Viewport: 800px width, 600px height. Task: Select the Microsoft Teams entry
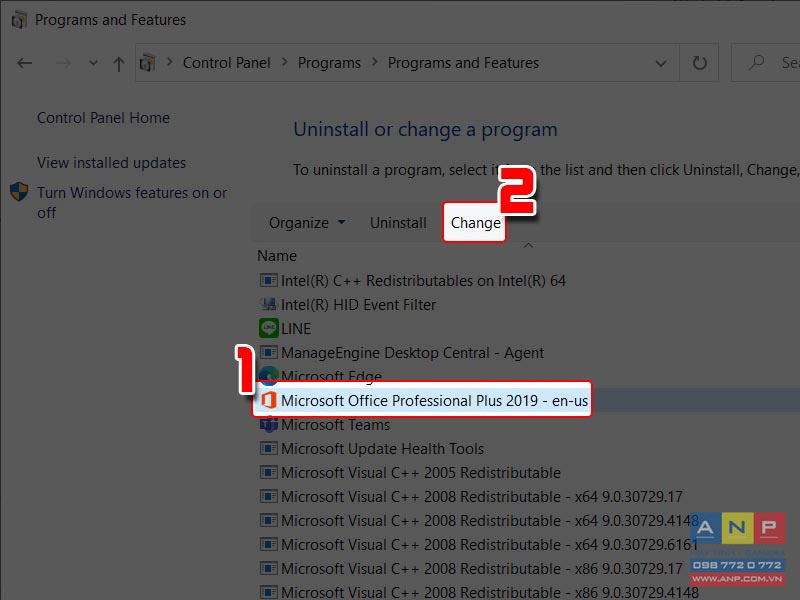click(x=335, y=424)
